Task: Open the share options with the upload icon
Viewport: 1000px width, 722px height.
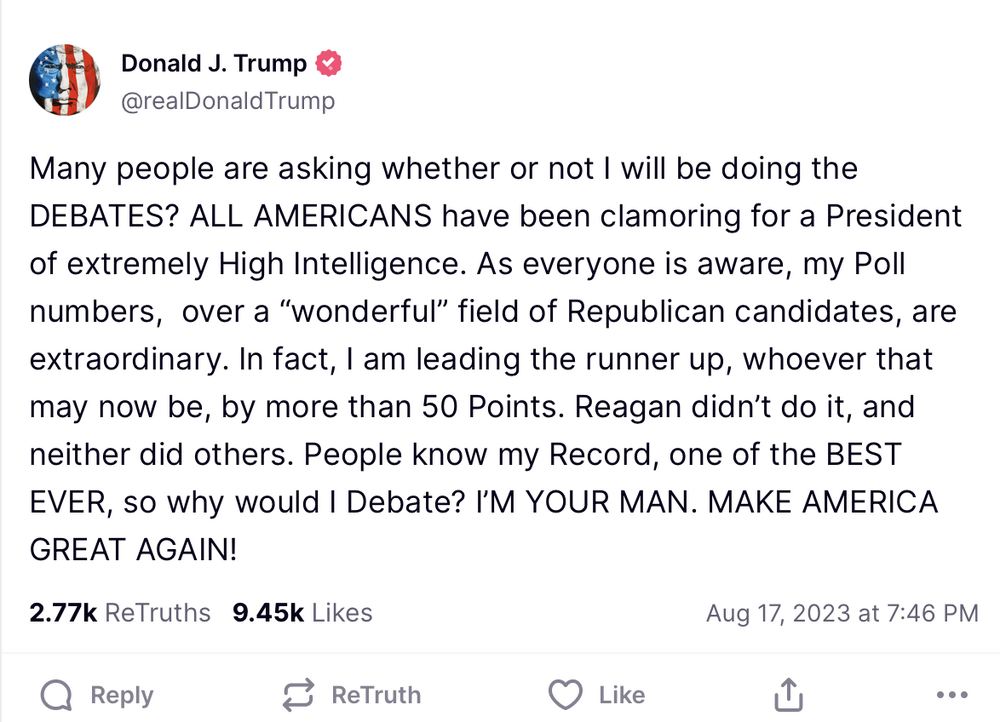Action: tap(789, 695)
